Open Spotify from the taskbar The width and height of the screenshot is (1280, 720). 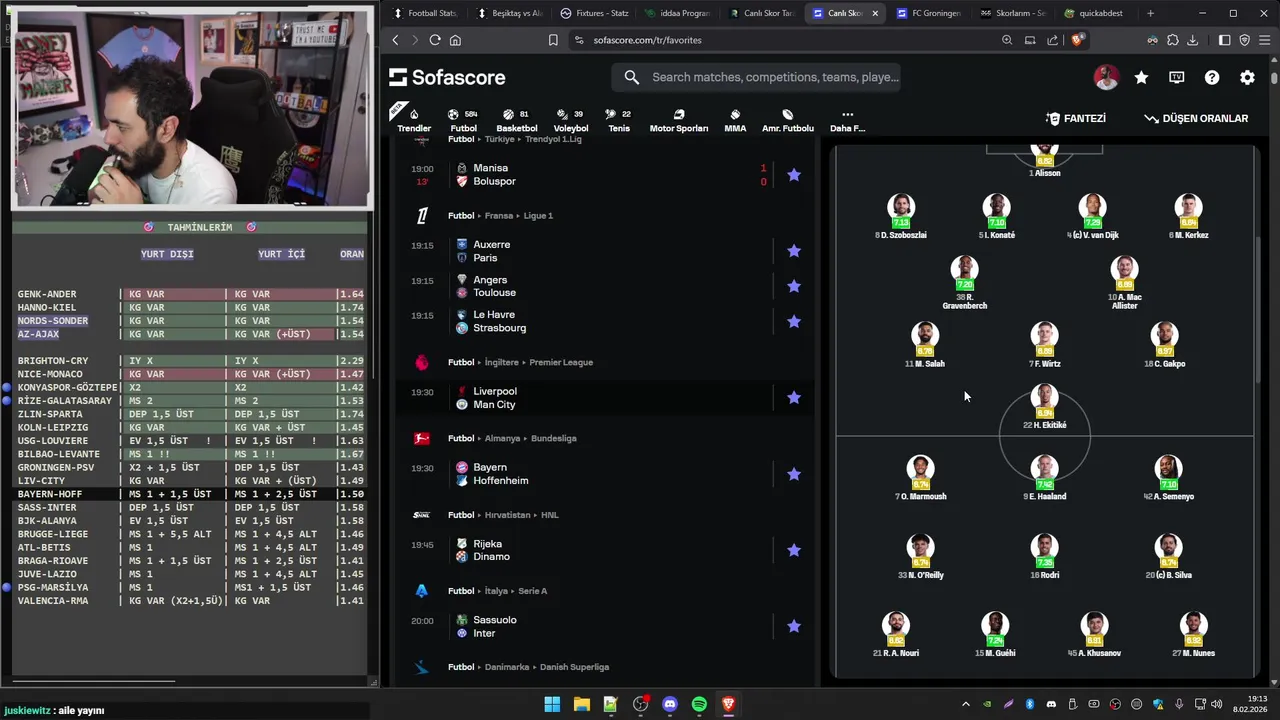point(699,704)
